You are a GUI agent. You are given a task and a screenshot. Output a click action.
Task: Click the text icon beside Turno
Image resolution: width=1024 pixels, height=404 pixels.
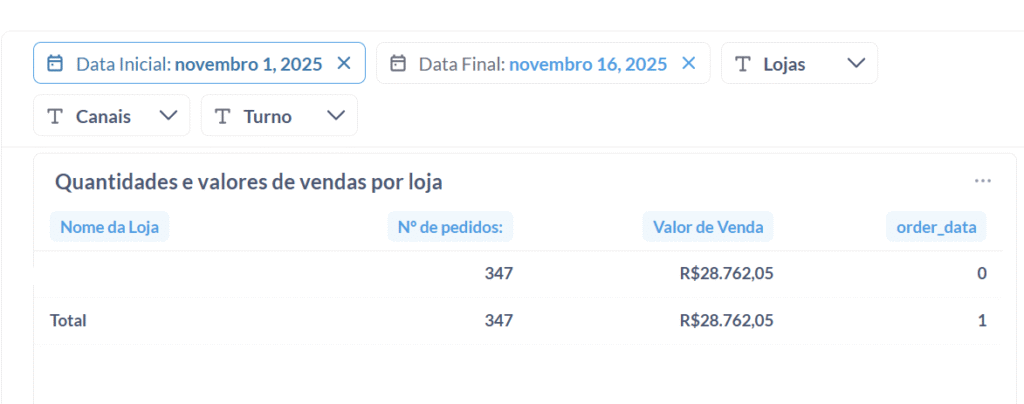pos(224,116)
